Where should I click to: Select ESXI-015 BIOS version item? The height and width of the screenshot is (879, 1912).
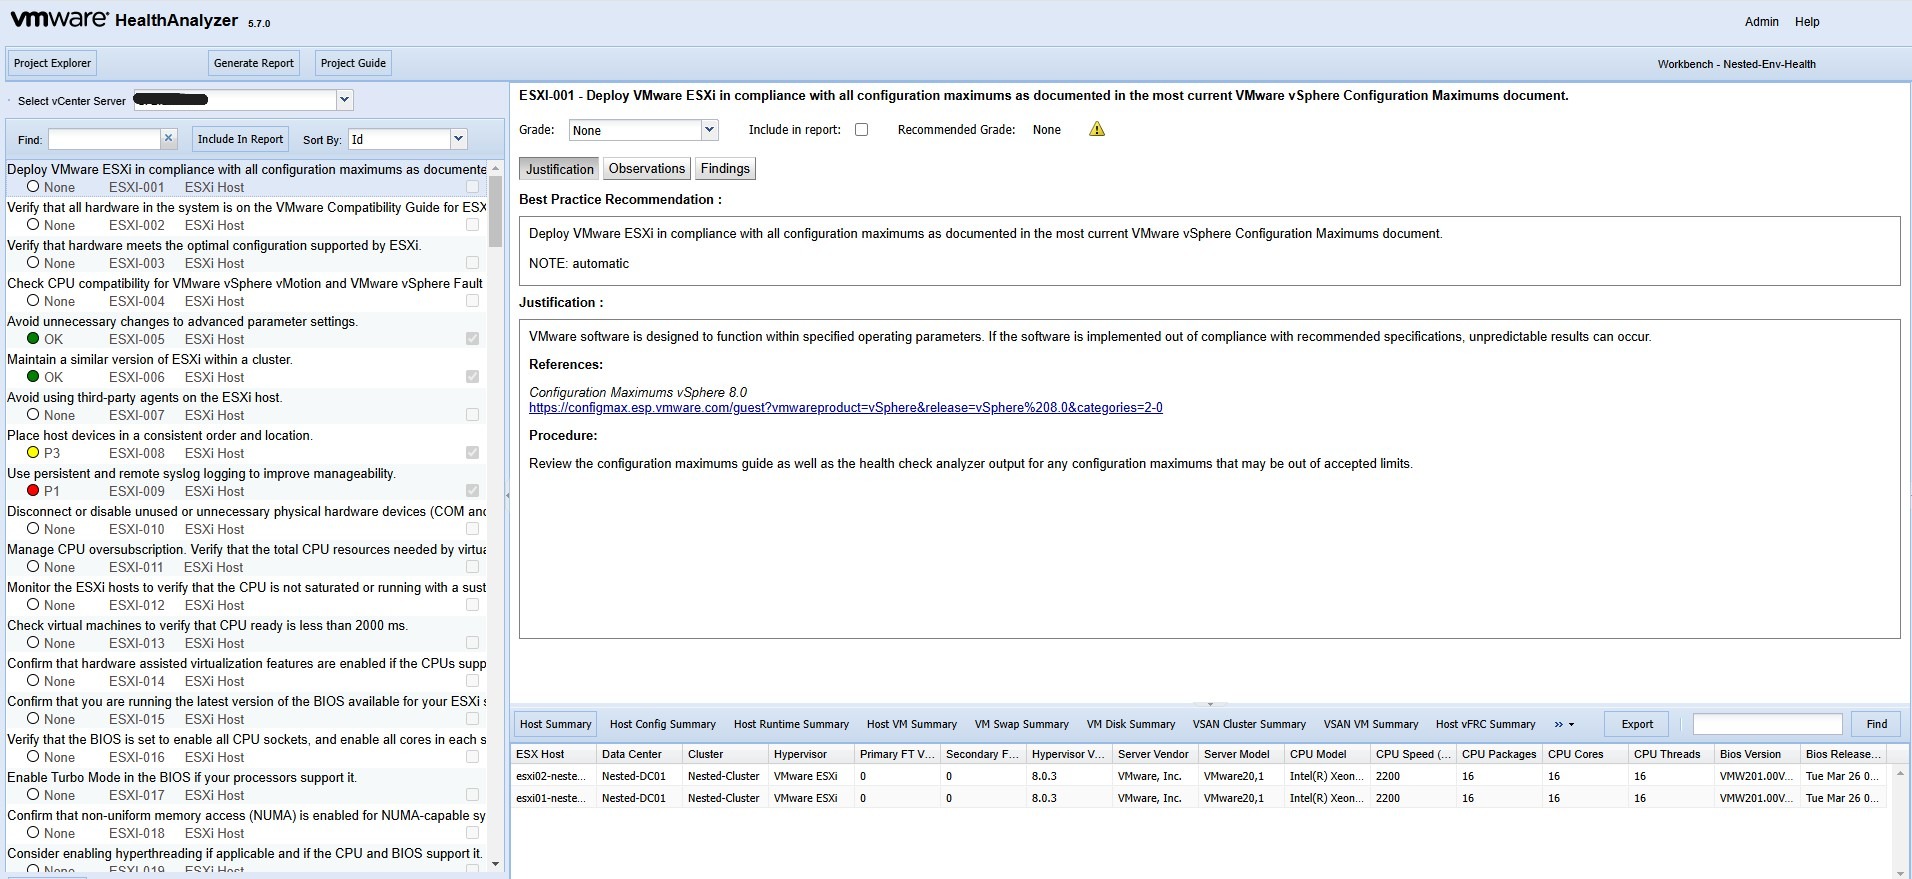(x=246, y=710)
